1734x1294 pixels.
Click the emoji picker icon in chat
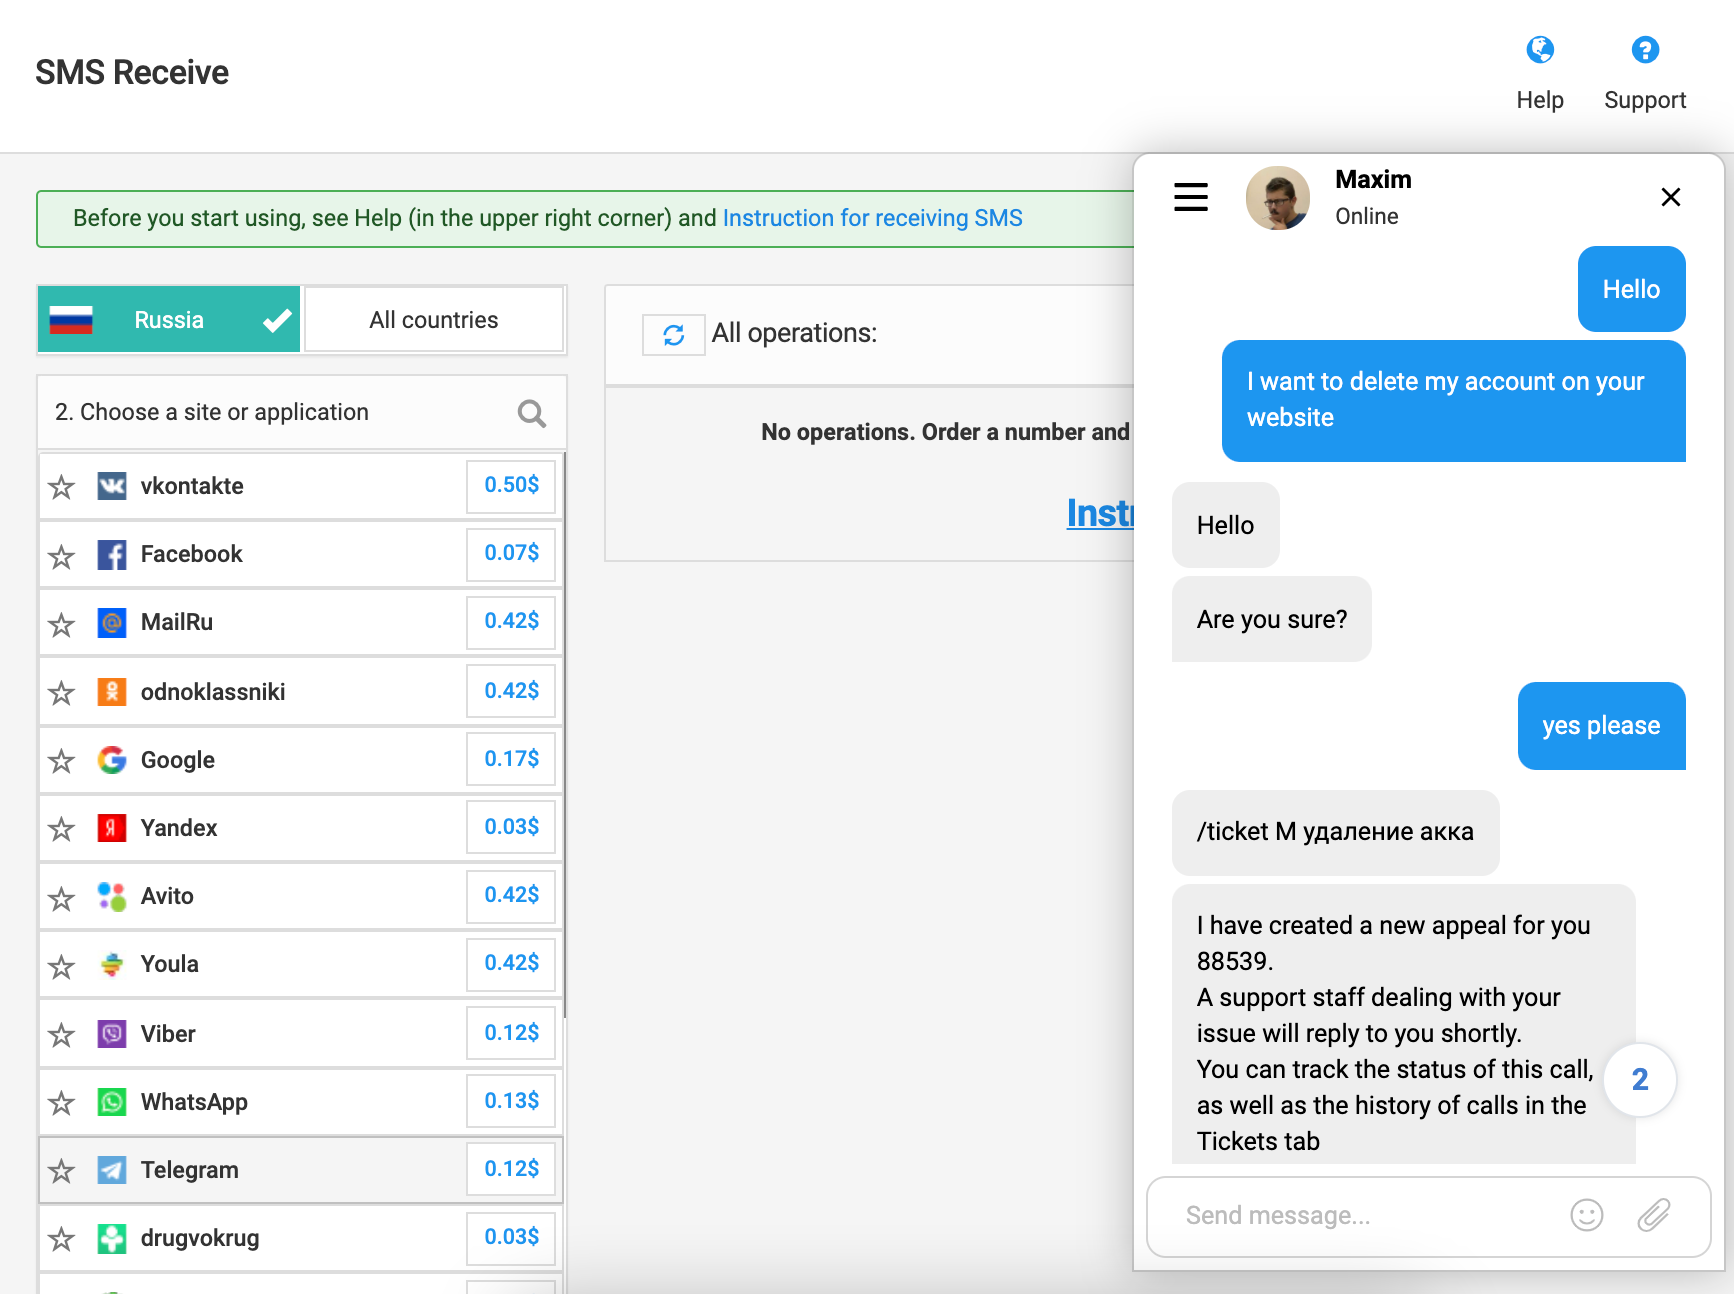click(x=1586, y=1215)
